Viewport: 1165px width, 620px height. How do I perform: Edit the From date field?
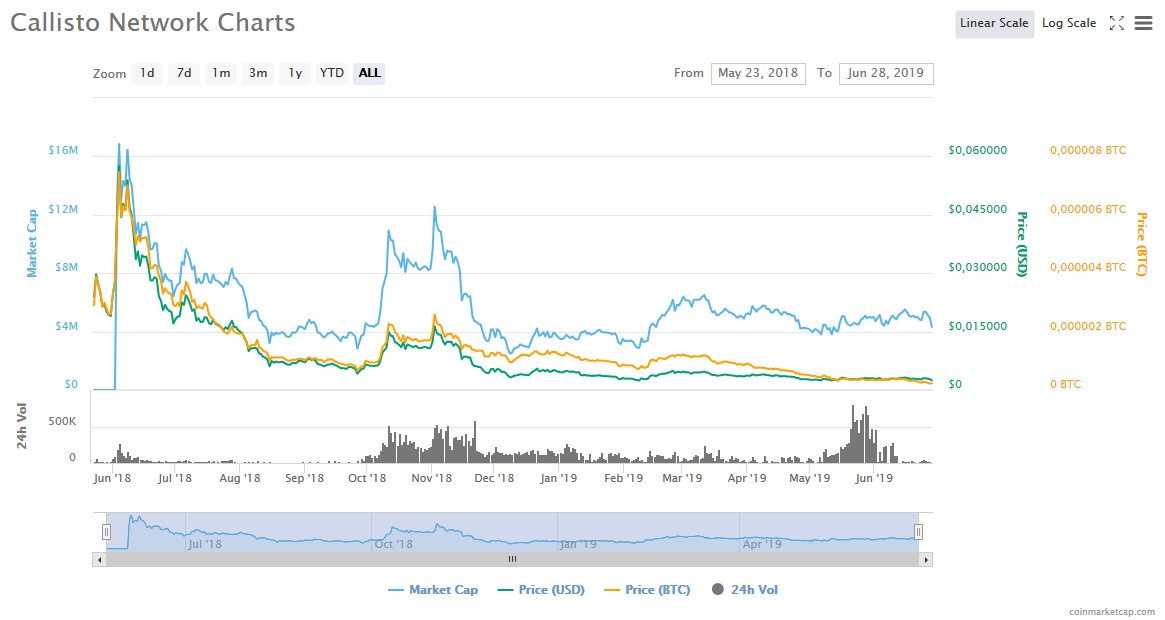[x=758, y=74]
